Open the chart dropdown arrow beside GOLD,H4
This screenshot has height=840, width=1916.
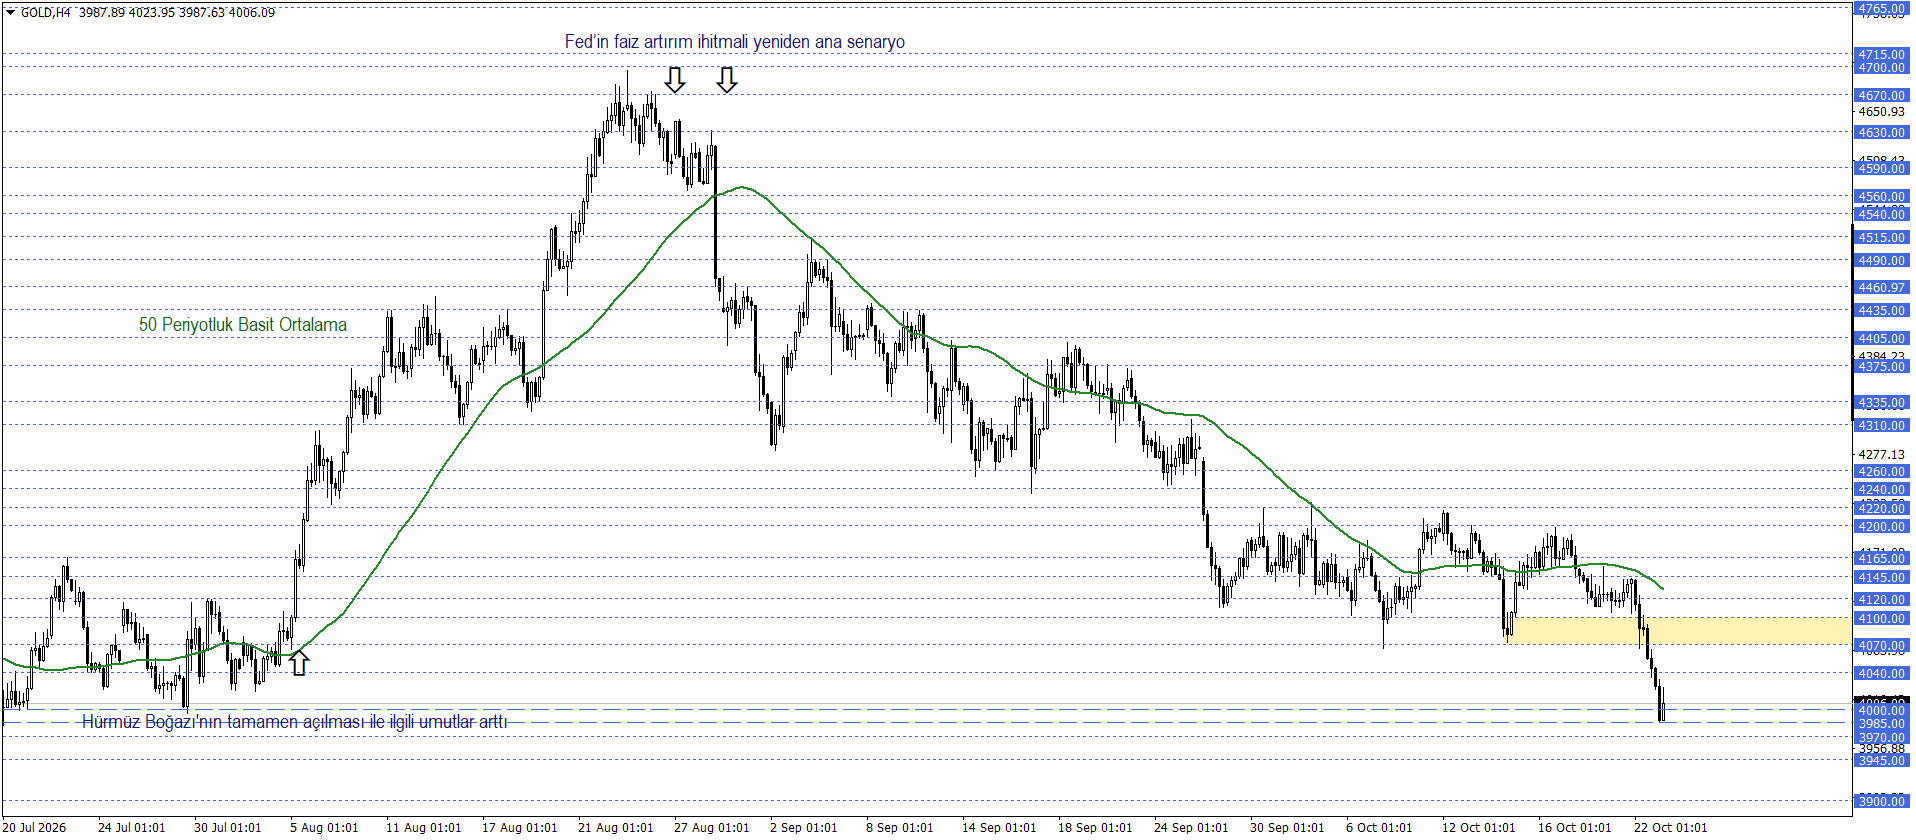[10, 13]
